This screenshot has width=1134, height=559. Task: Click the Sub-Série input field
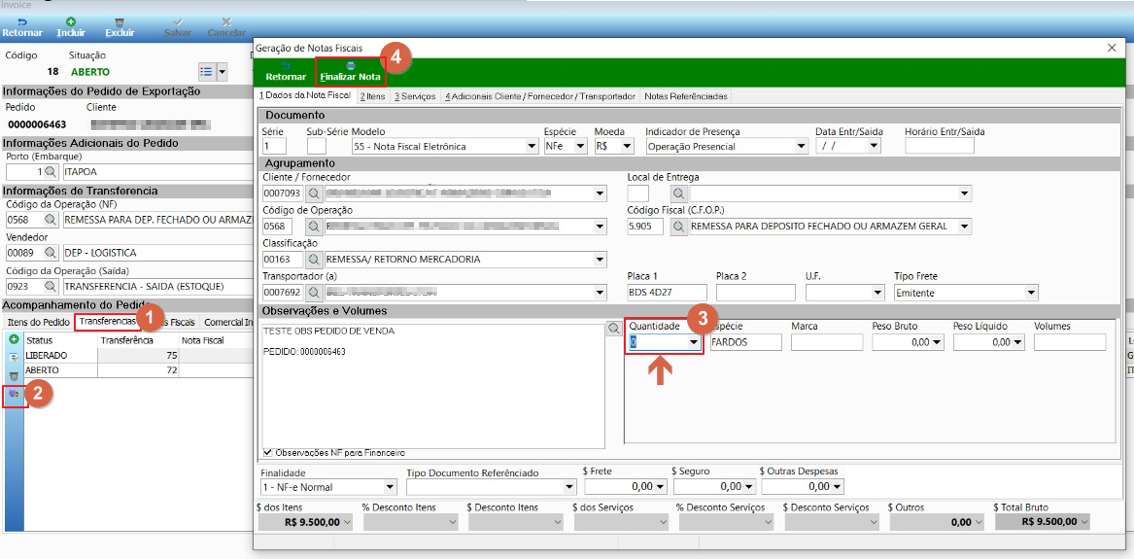[x=317, y=146]
